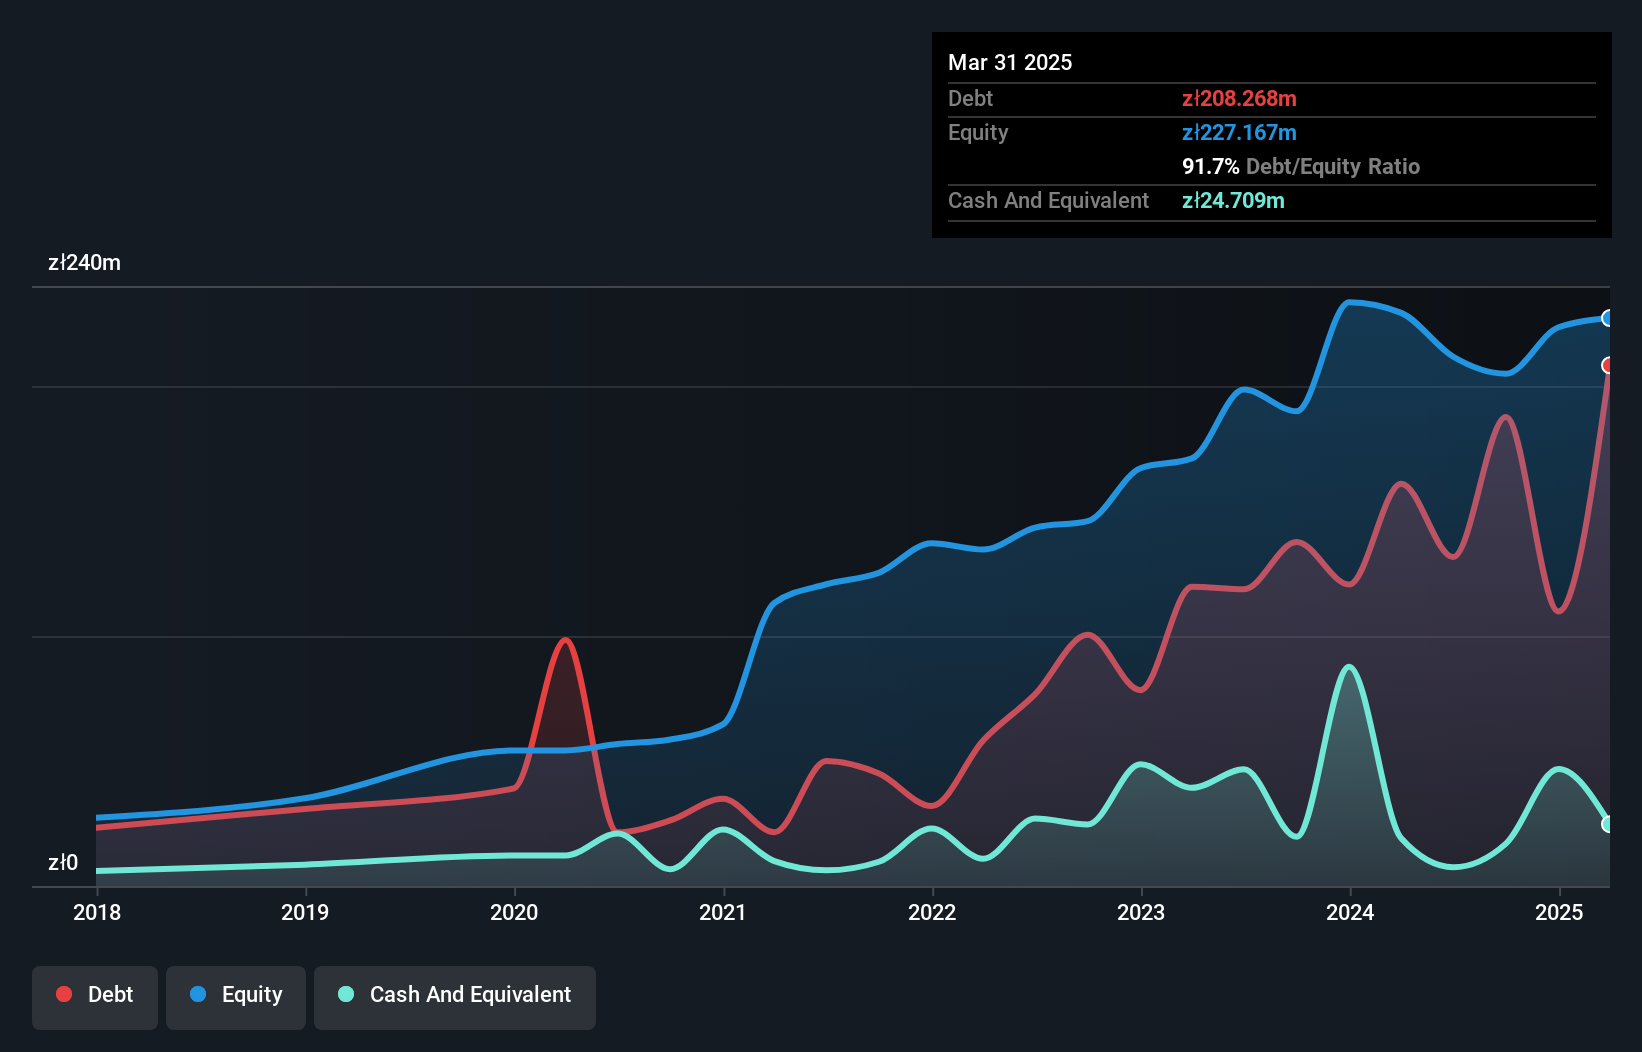1642x1052 pixels.
Task: Select the blue Equity endpoint marker on the chart
Action: click(1609, 319)
